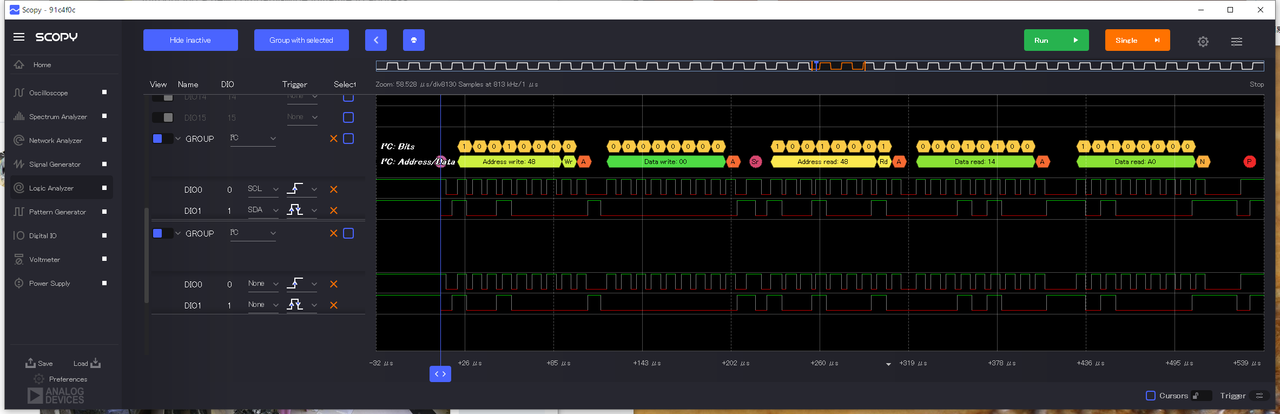Viewport: 1280px width, 414px height.
Task: Open the general menu icon next to the gear
Action: pos(1237,41)
